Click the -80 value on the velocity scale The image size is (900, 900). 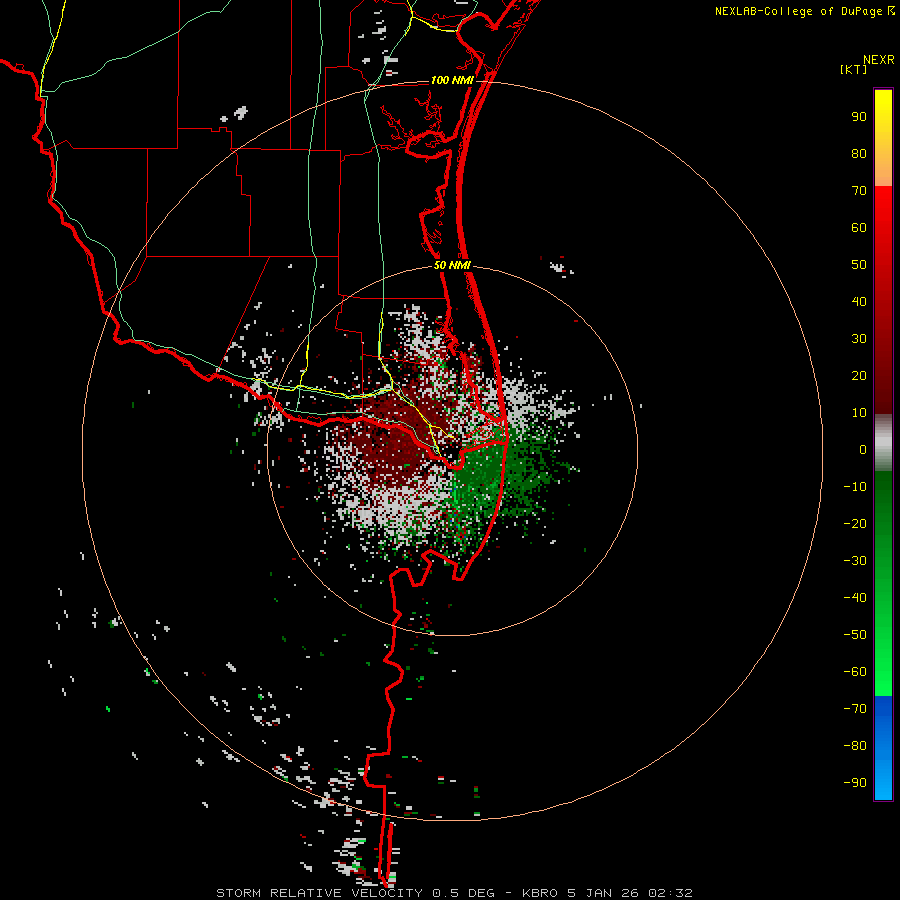point(855,746)
